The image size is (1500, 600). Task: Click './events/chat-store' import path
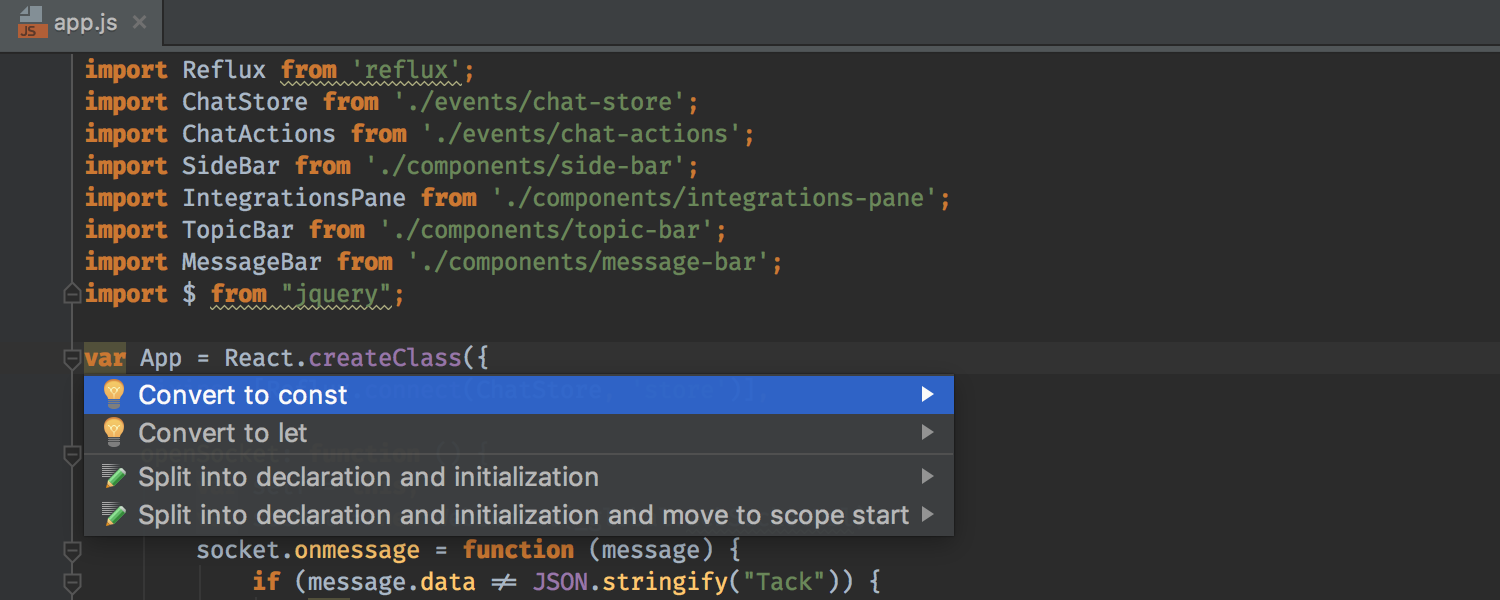tap(538, 102)
